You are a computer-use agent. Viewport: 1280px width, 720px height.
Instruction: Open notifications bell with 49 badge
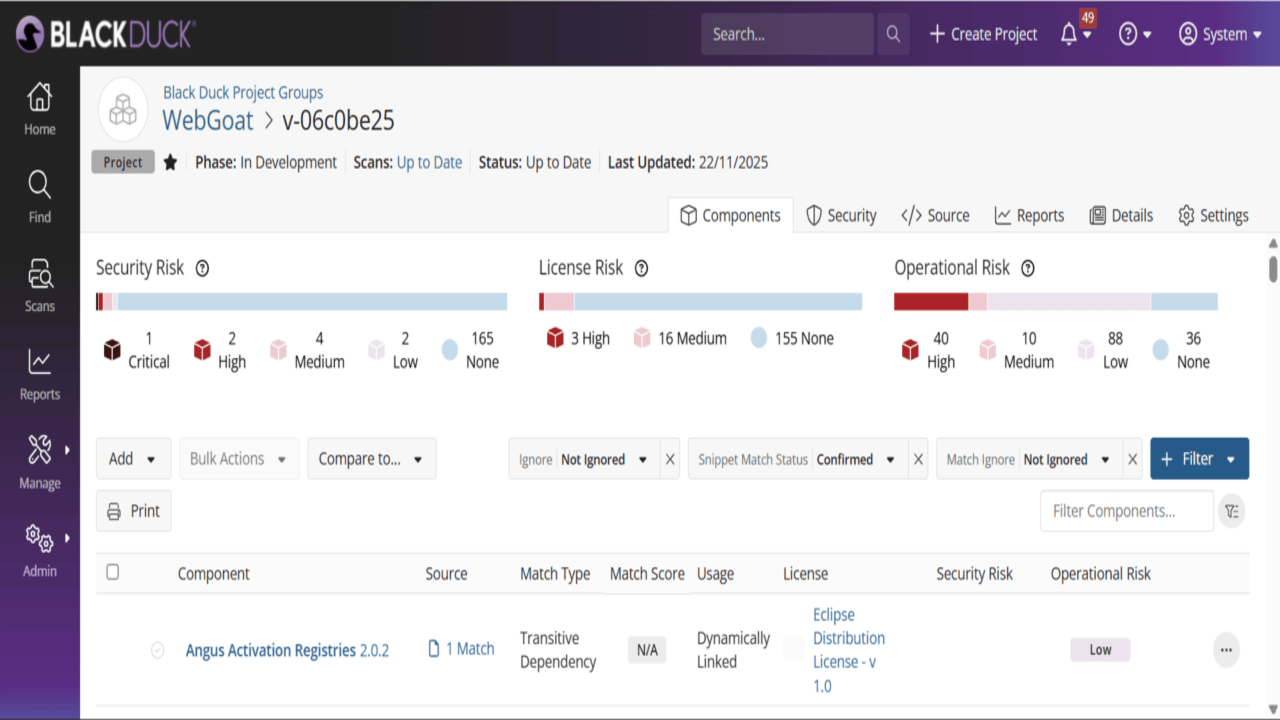click(x=1075, y=33)
